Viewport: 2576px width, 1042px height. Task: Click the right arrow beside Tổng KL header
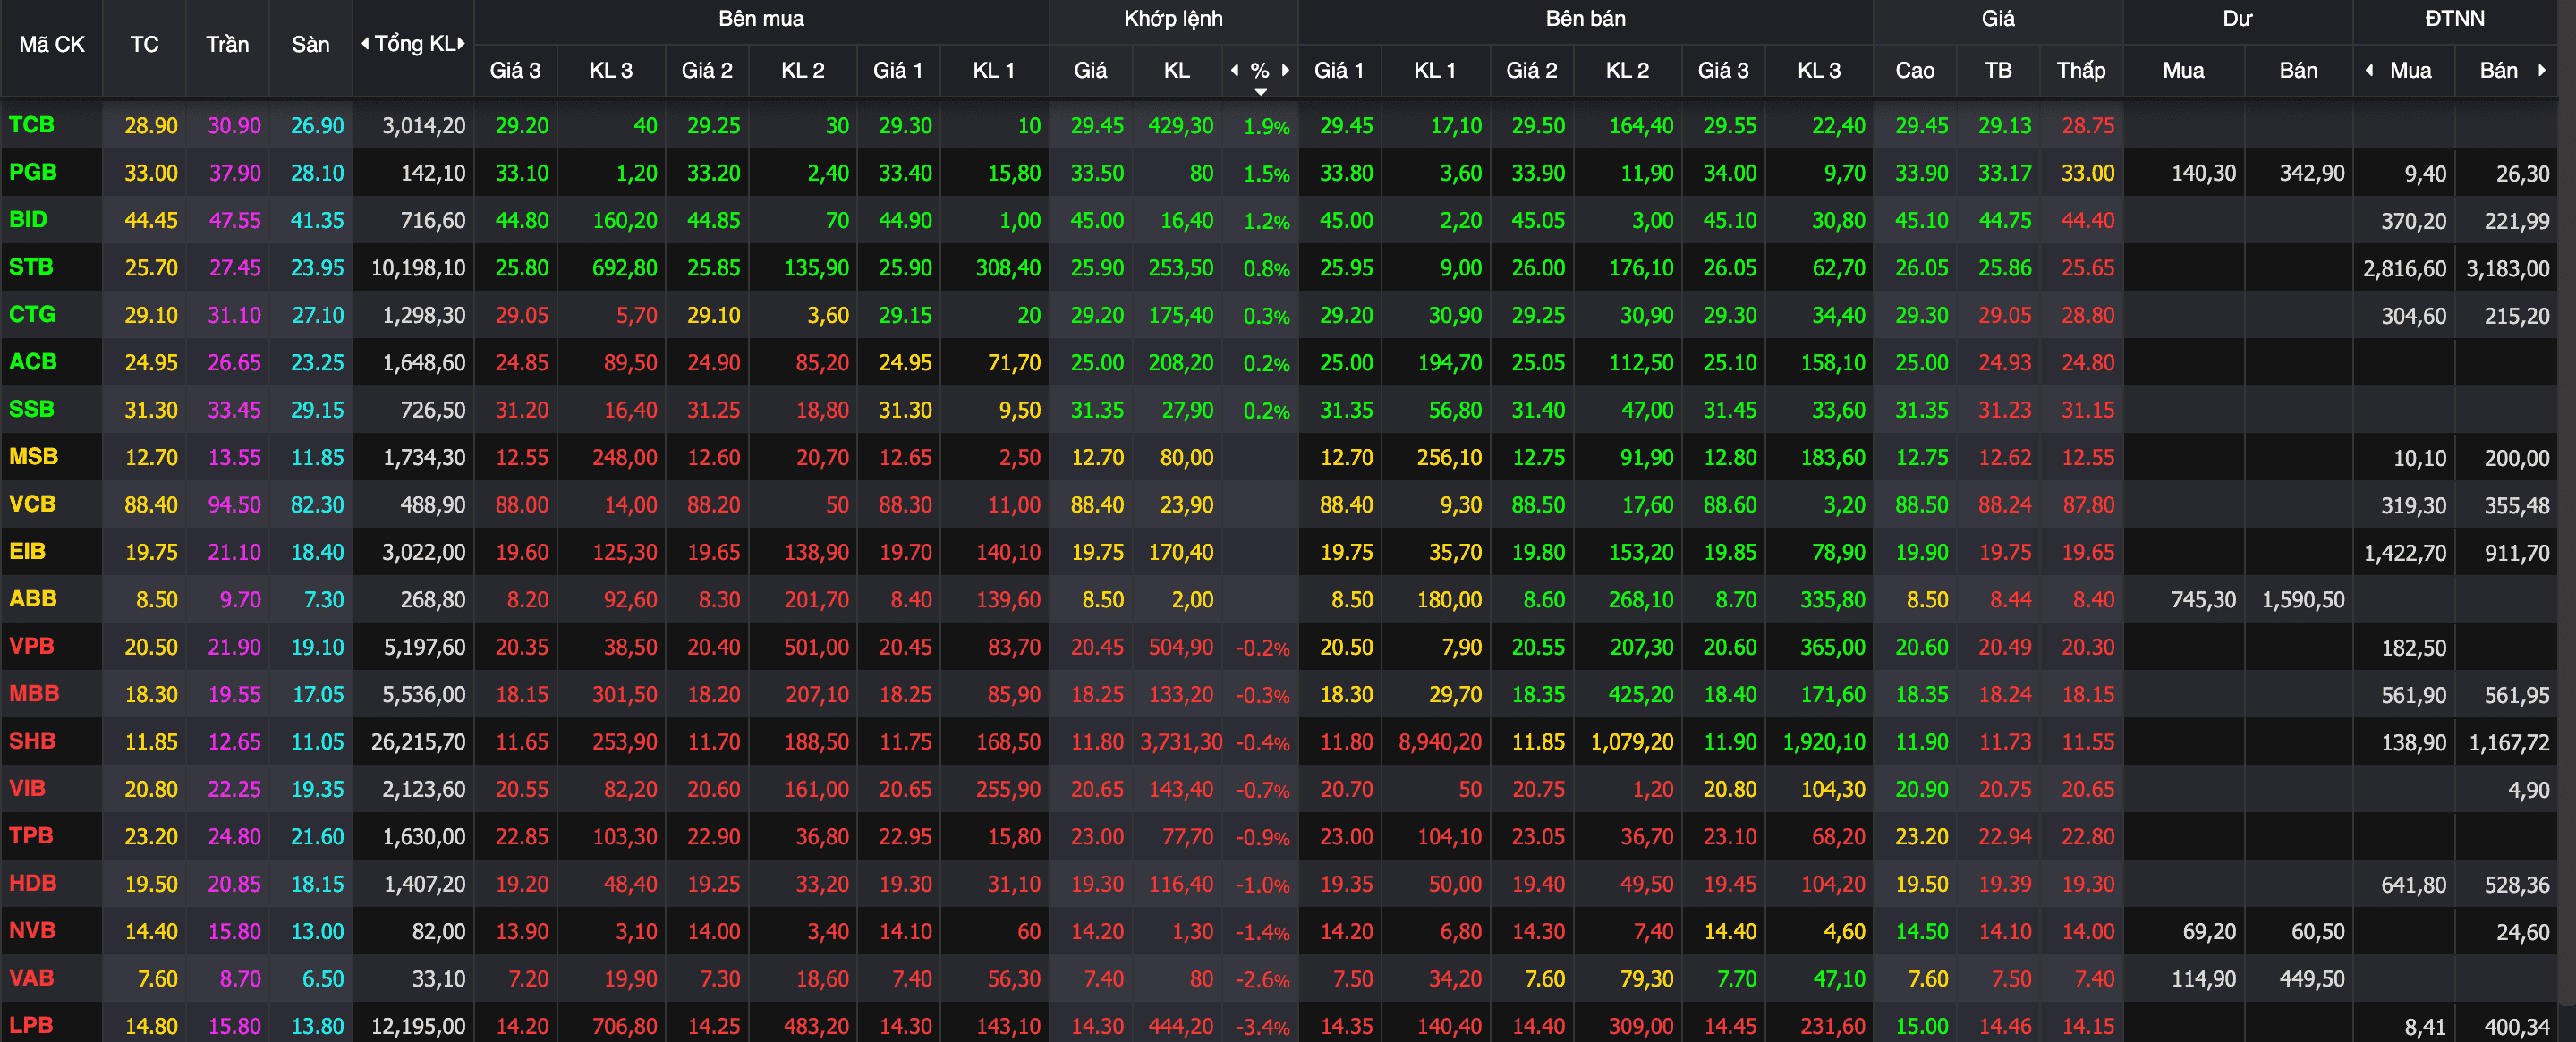click(x=461, y=44)
